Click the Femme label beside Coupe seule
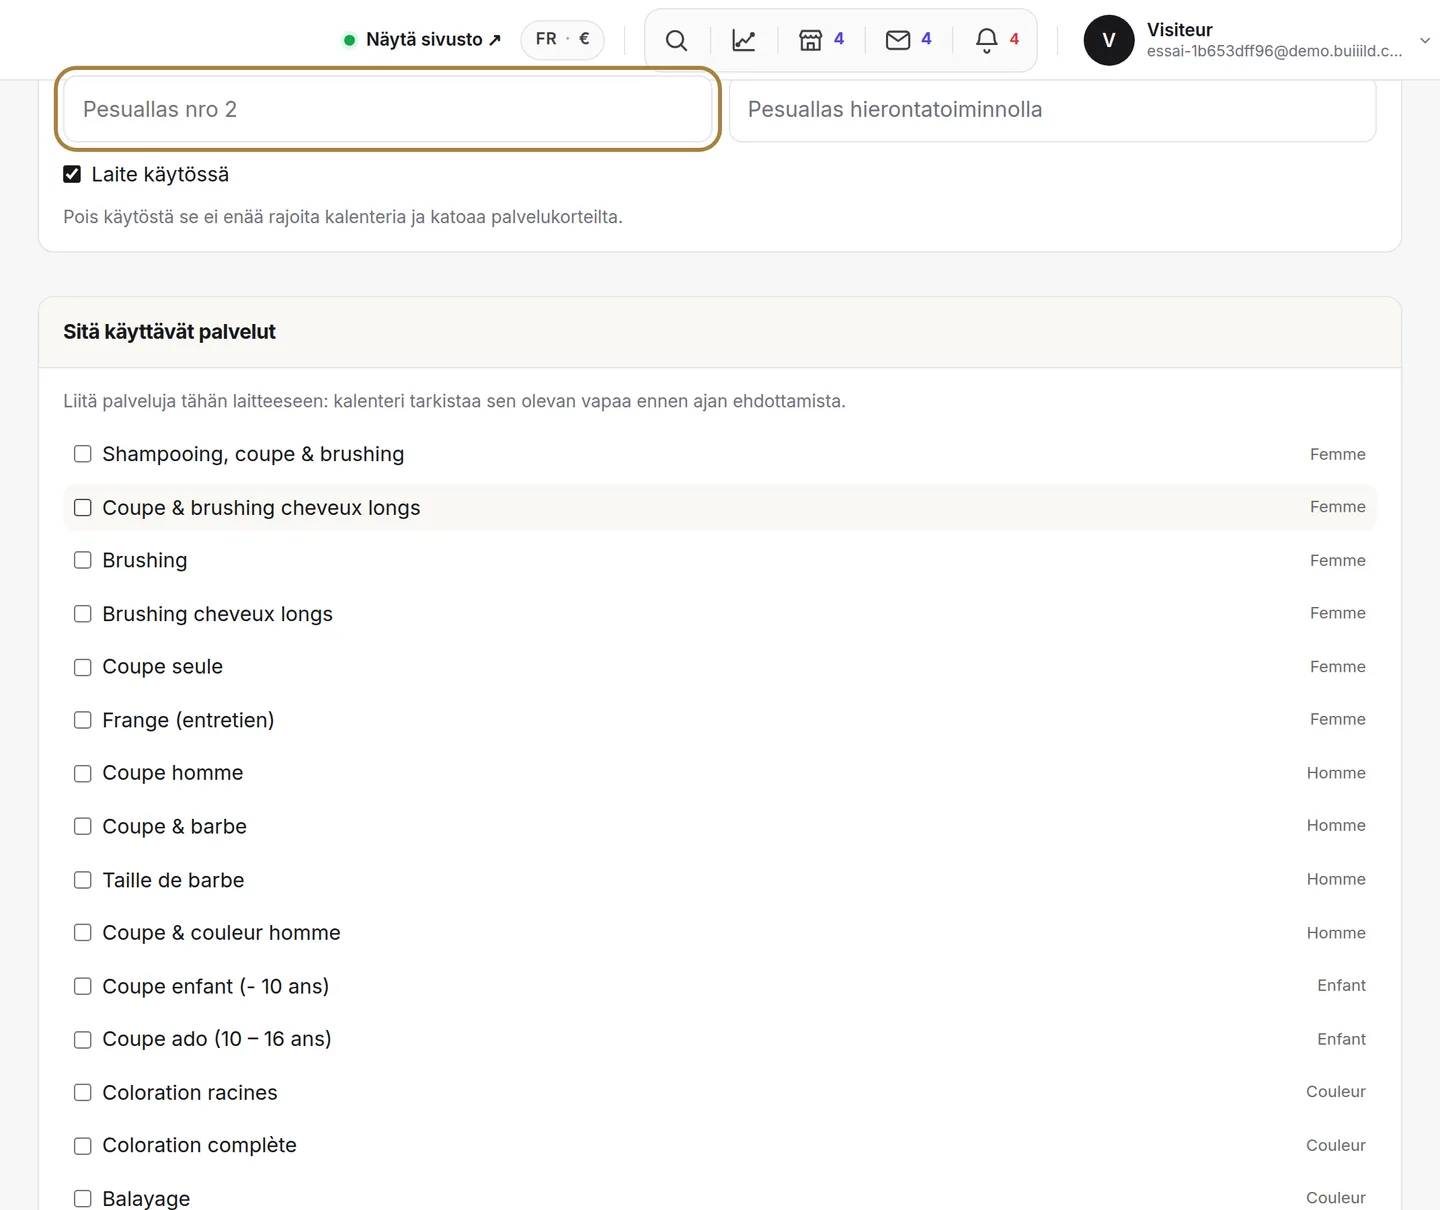1440x1210 pixels. [1338, 667]
